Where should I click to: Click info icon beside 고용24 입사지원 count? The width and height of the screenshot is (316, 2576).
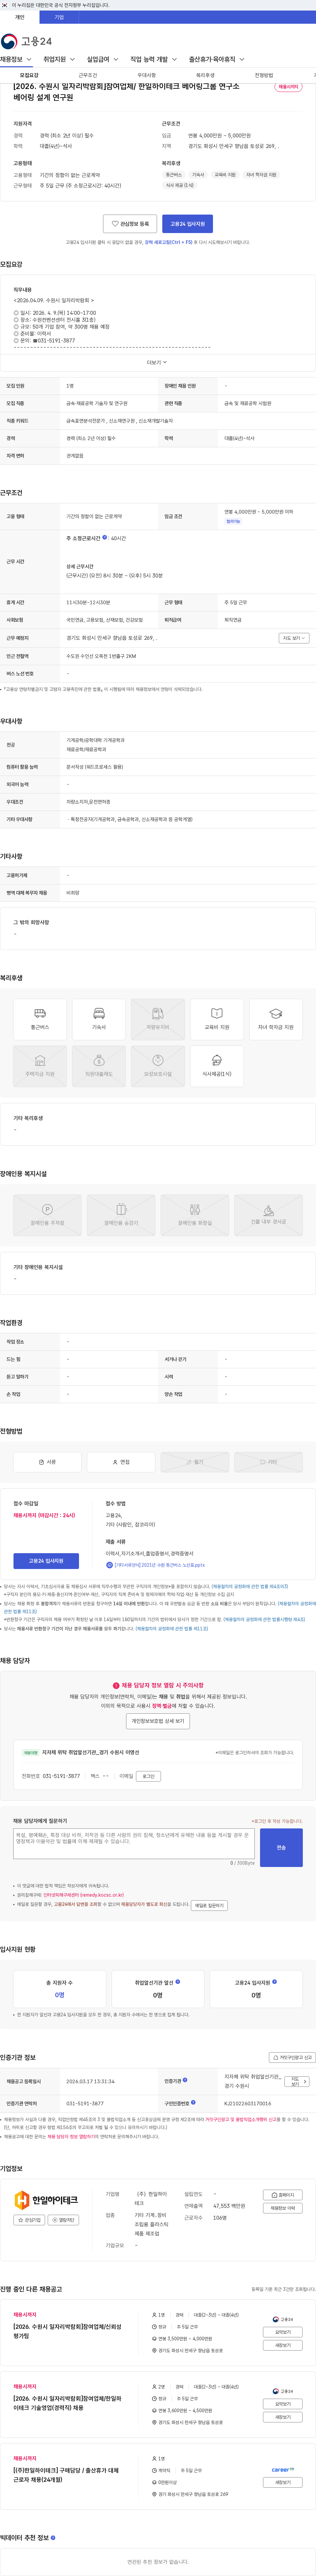click(275, 1982)
